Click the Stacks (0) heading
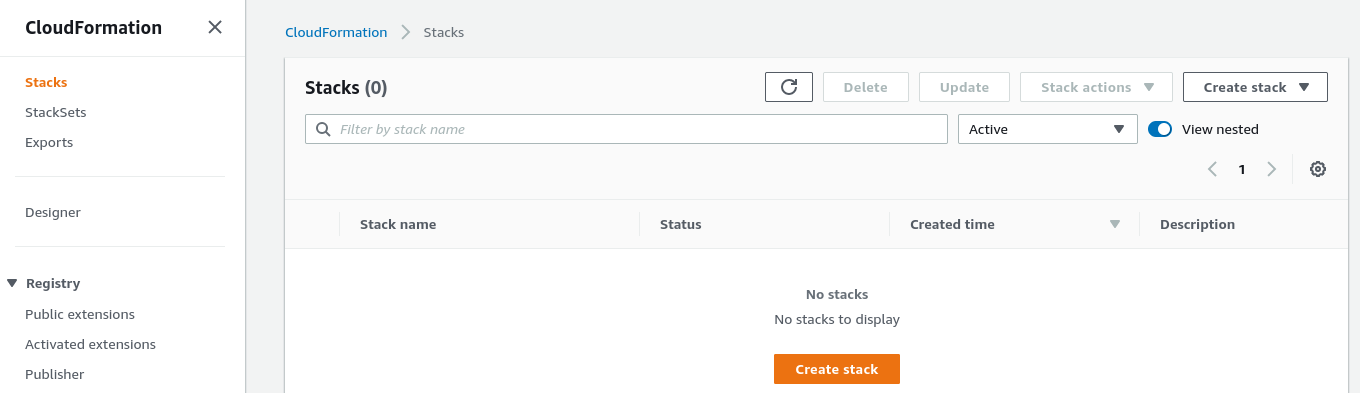 click(x=346, y=87)
